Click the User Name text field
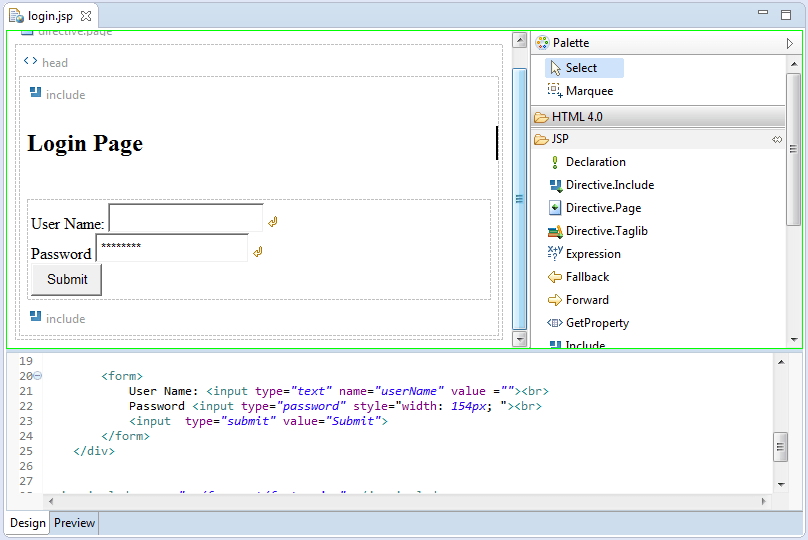 coord(186,218)
